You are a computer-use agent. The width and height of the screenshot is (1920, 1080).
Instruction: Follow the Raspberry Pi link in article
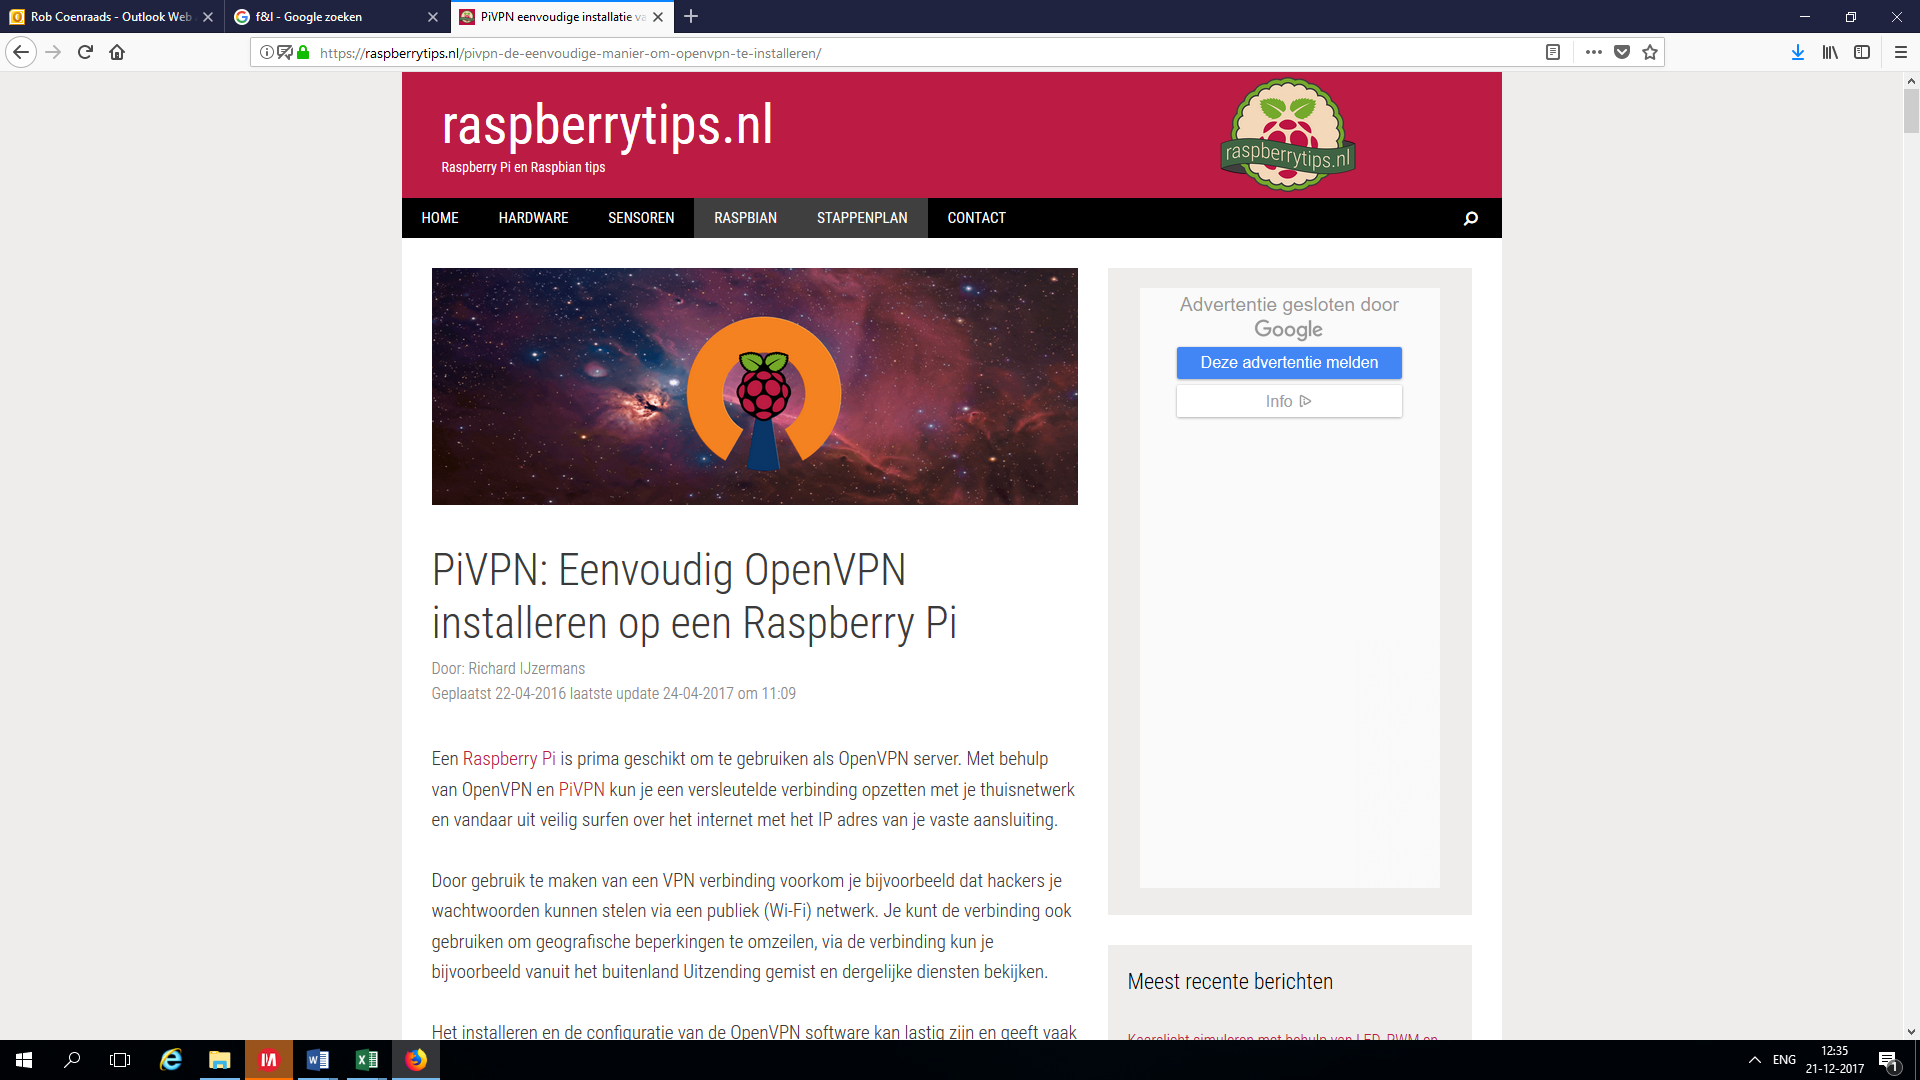pos(509,759)
